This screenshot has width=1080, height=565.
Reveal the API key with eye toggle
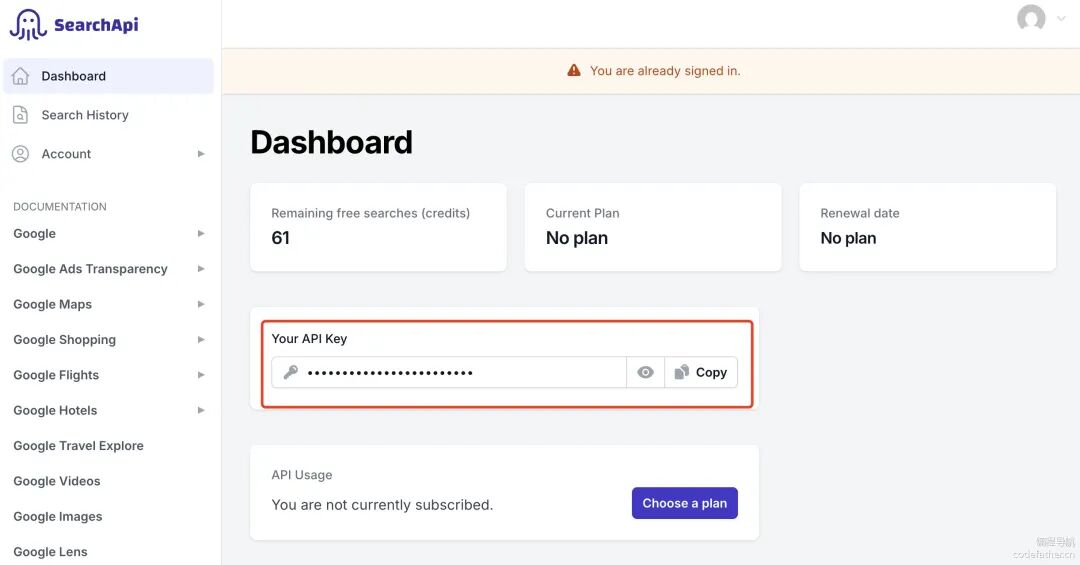pos(646,372)
